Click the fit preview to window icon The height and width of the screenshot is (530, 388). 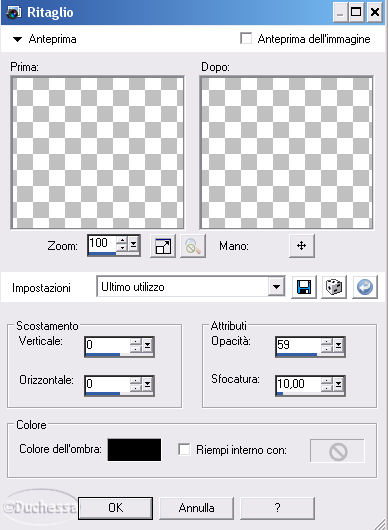[x=163, y=246]
